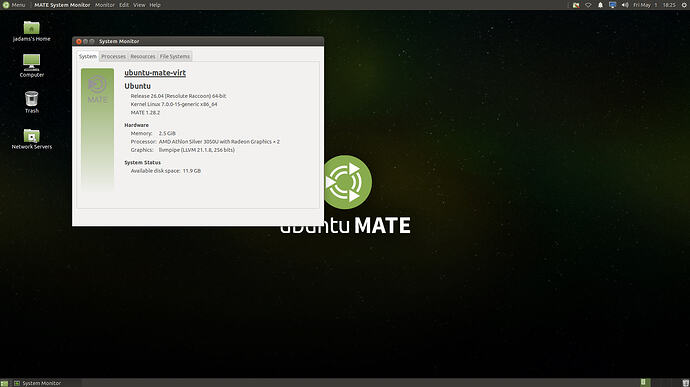
Task: Click the MATE 1.28.2 version text
Action: (145, 113)
